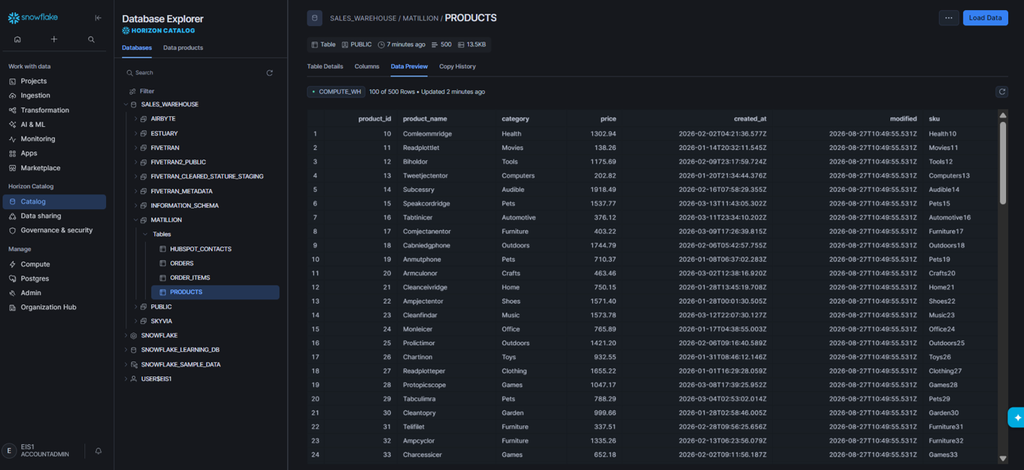Expand the FIVETRAN schema
This screenshot has height=470, width=1024.
pos(136,148)
